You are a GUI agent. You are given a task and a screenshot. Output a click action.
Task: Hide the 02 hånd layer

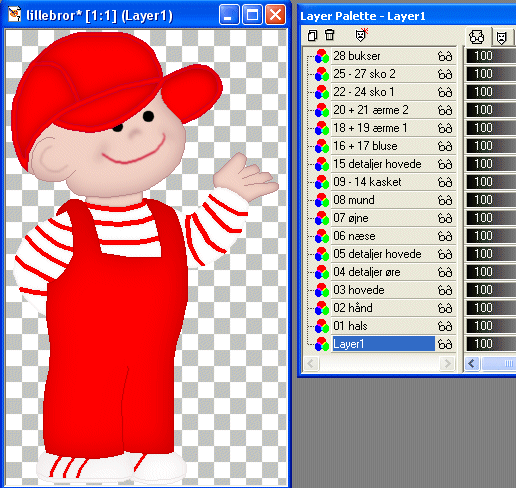(x=445, y=309)
